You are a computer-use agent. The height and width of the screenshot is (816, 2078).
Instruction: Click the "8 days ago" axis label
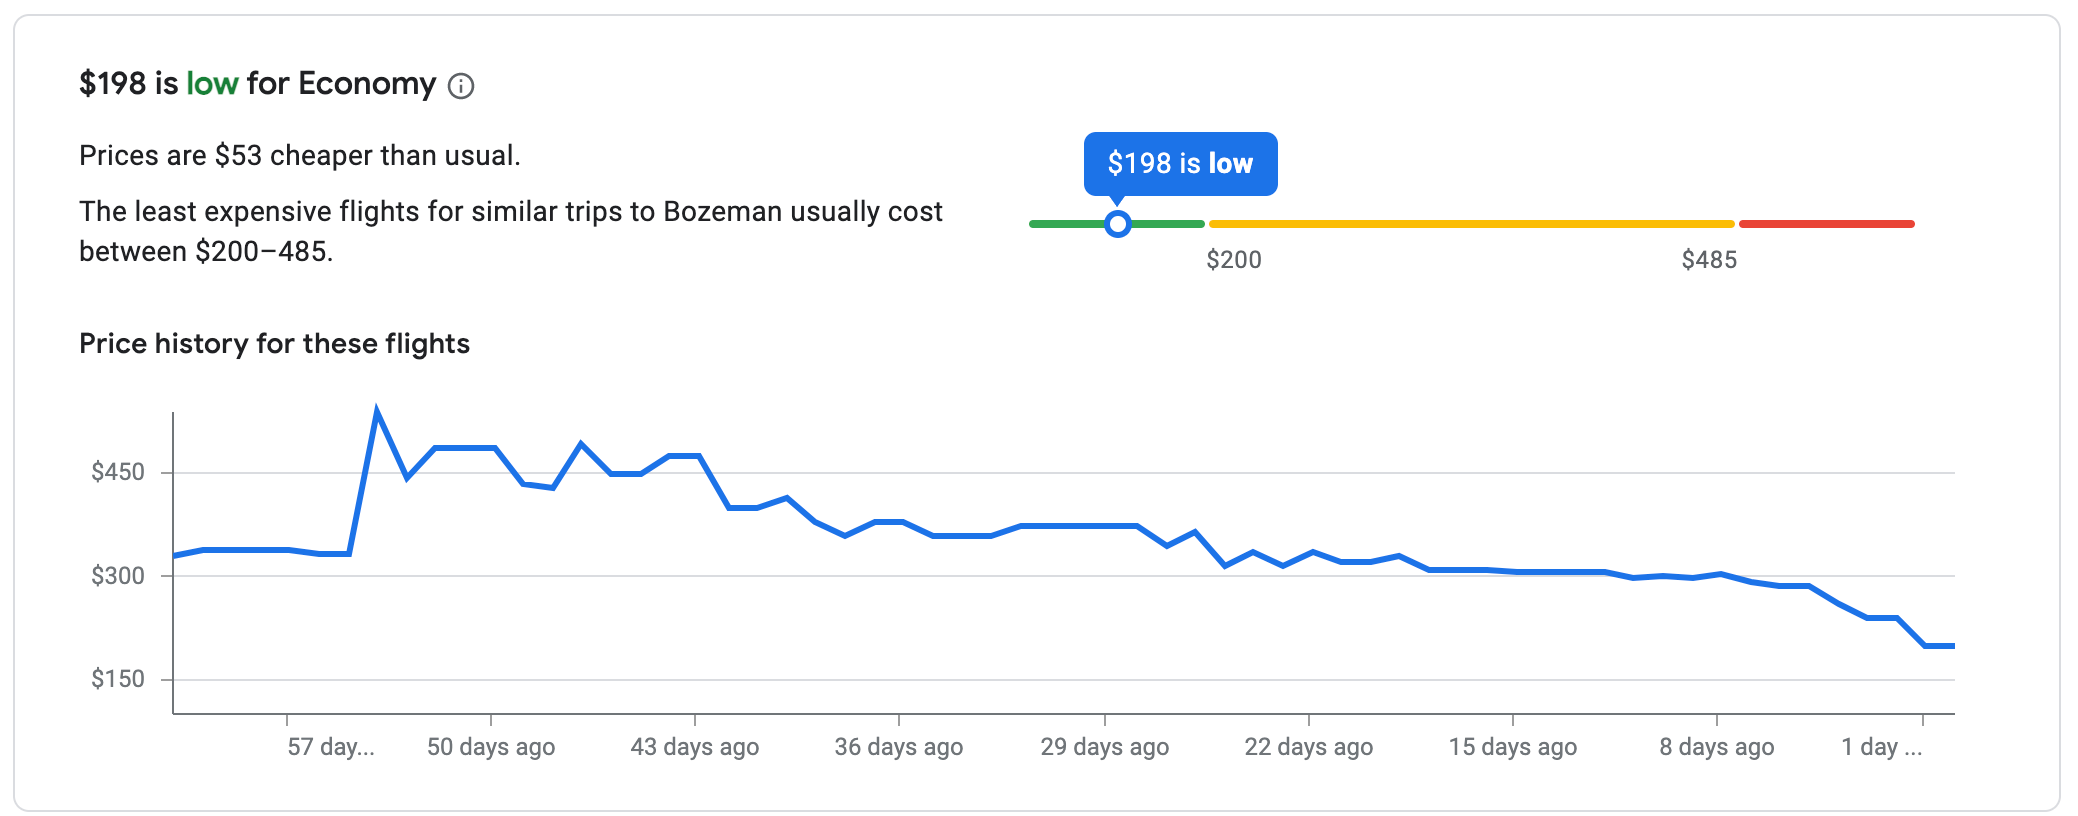(1717, 747)
